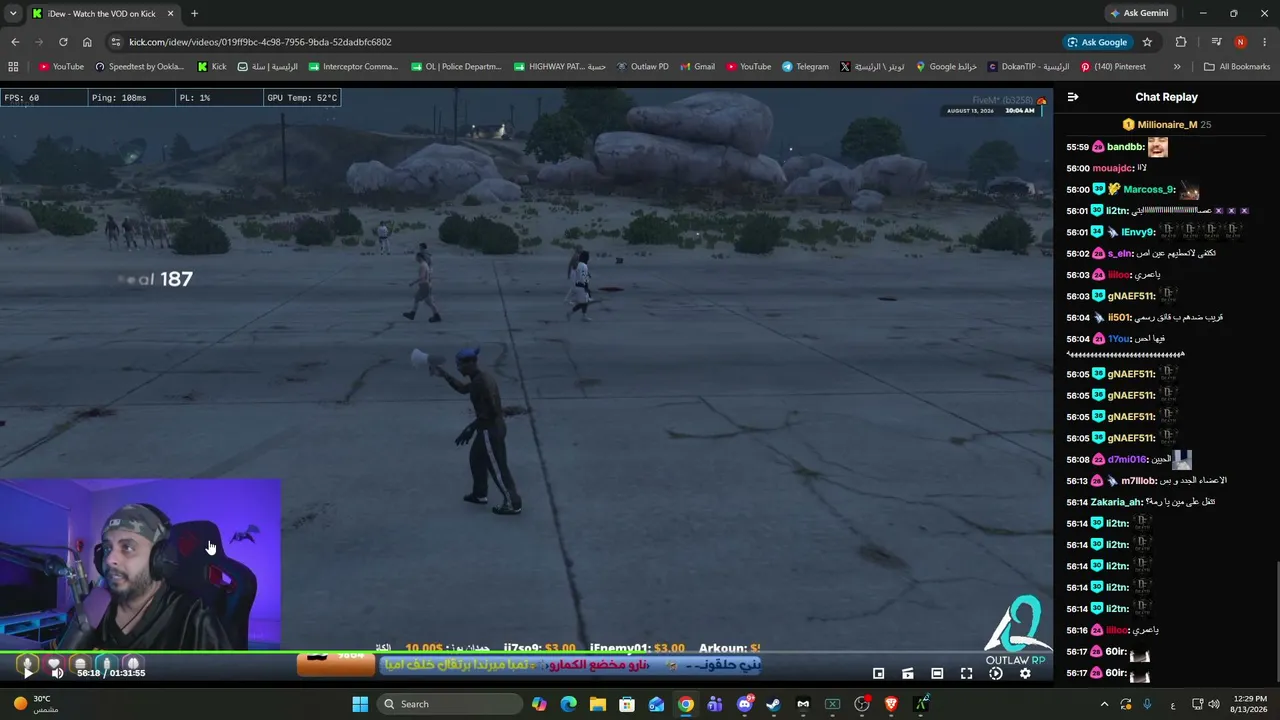Open Speedtest by Ookla bookmark
The height and width of the screenshot is (720, 1280).
pyautogui.click(x=140, y=67)
